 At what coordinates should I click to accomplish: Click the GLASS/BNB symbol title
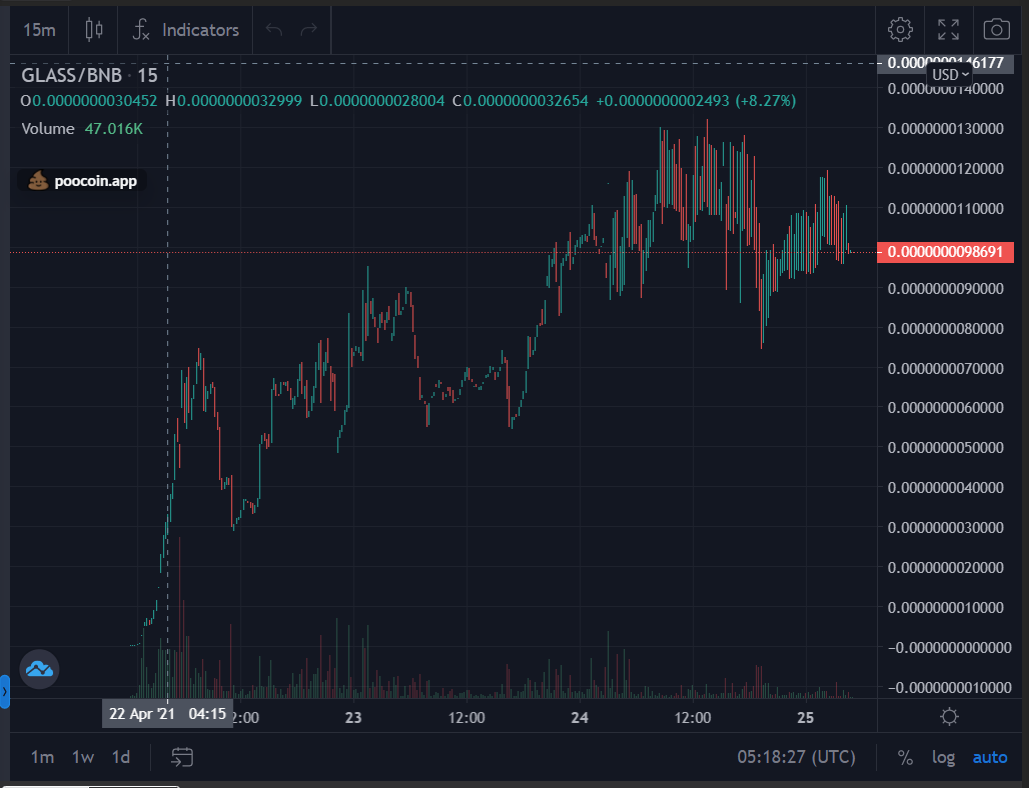(x=72, y=75)
